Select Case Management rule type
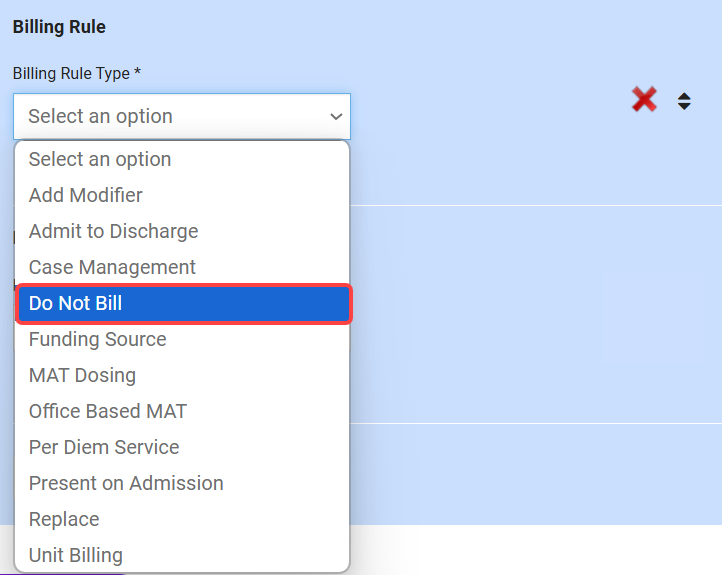 pos(112,267)
